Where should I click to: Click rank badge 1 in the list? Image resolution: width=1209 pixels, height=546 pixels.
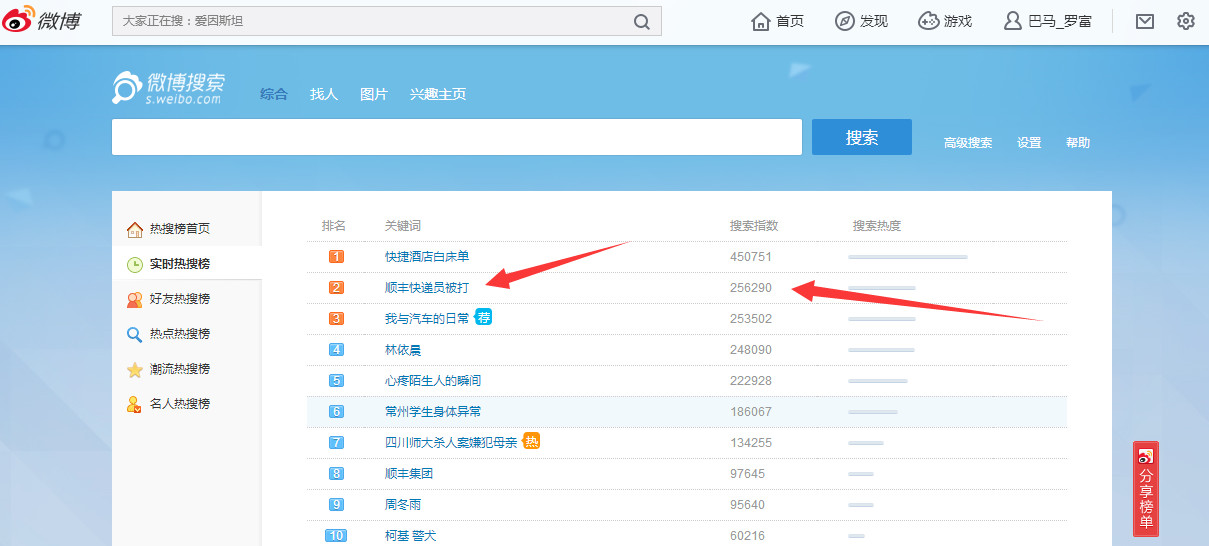[x=337, y=256]
